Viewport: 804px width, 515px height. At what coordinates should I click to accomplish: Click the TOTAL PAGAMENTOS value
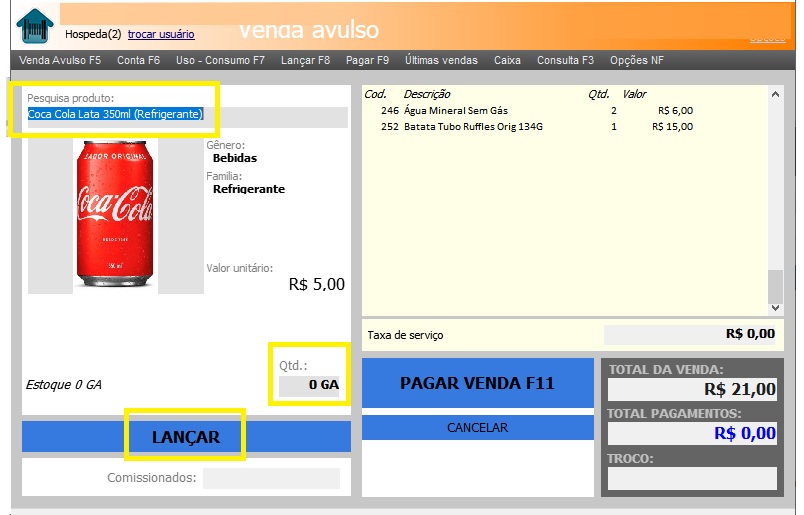692,433
